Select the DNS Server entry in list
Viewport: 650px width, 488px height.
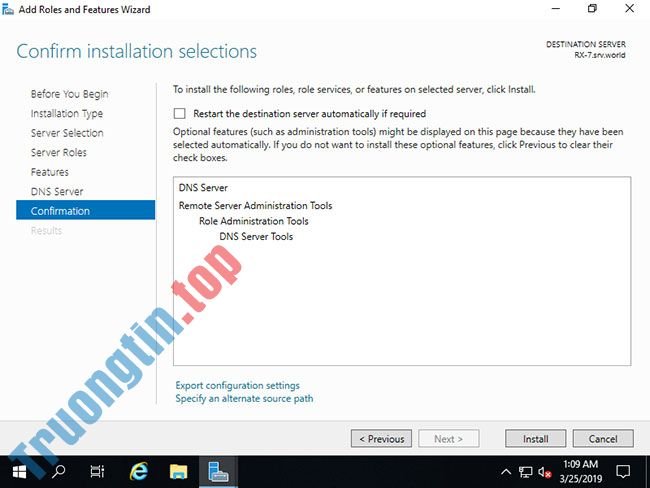pyautogui.click(x=203, y=188)
